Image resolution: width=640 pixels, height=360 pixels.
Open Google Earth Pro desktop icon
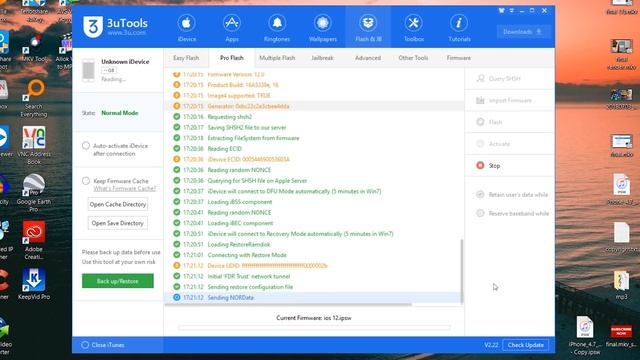click(x=34, y=193)
